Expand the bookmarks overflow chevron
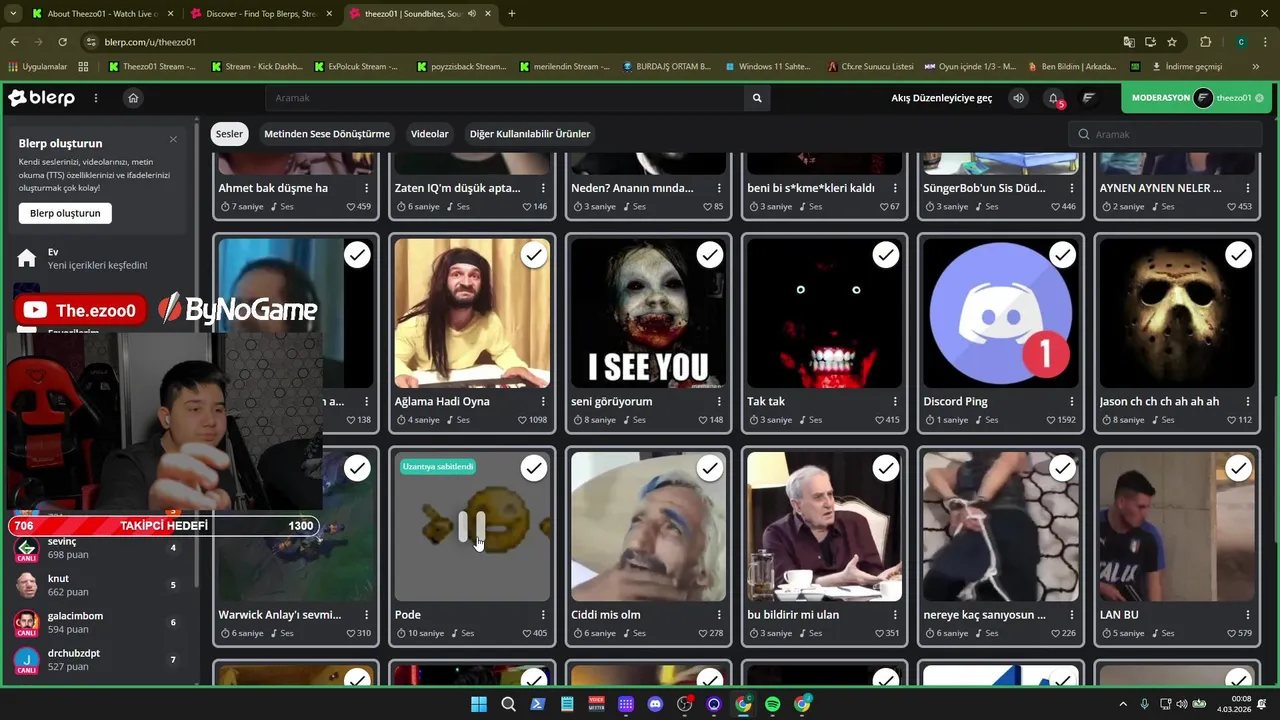Screen dimensions: 1280x720 [1256, 67]
